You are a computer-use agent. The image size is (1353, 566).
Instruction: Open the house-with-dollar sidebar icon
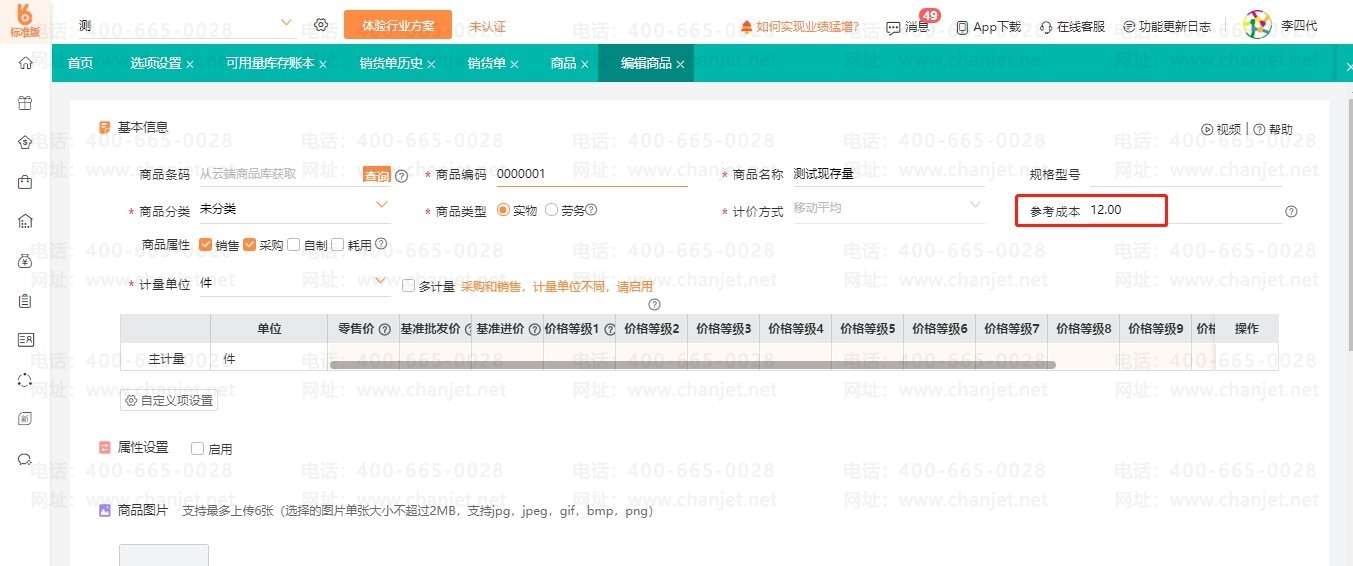coord(25,142)
